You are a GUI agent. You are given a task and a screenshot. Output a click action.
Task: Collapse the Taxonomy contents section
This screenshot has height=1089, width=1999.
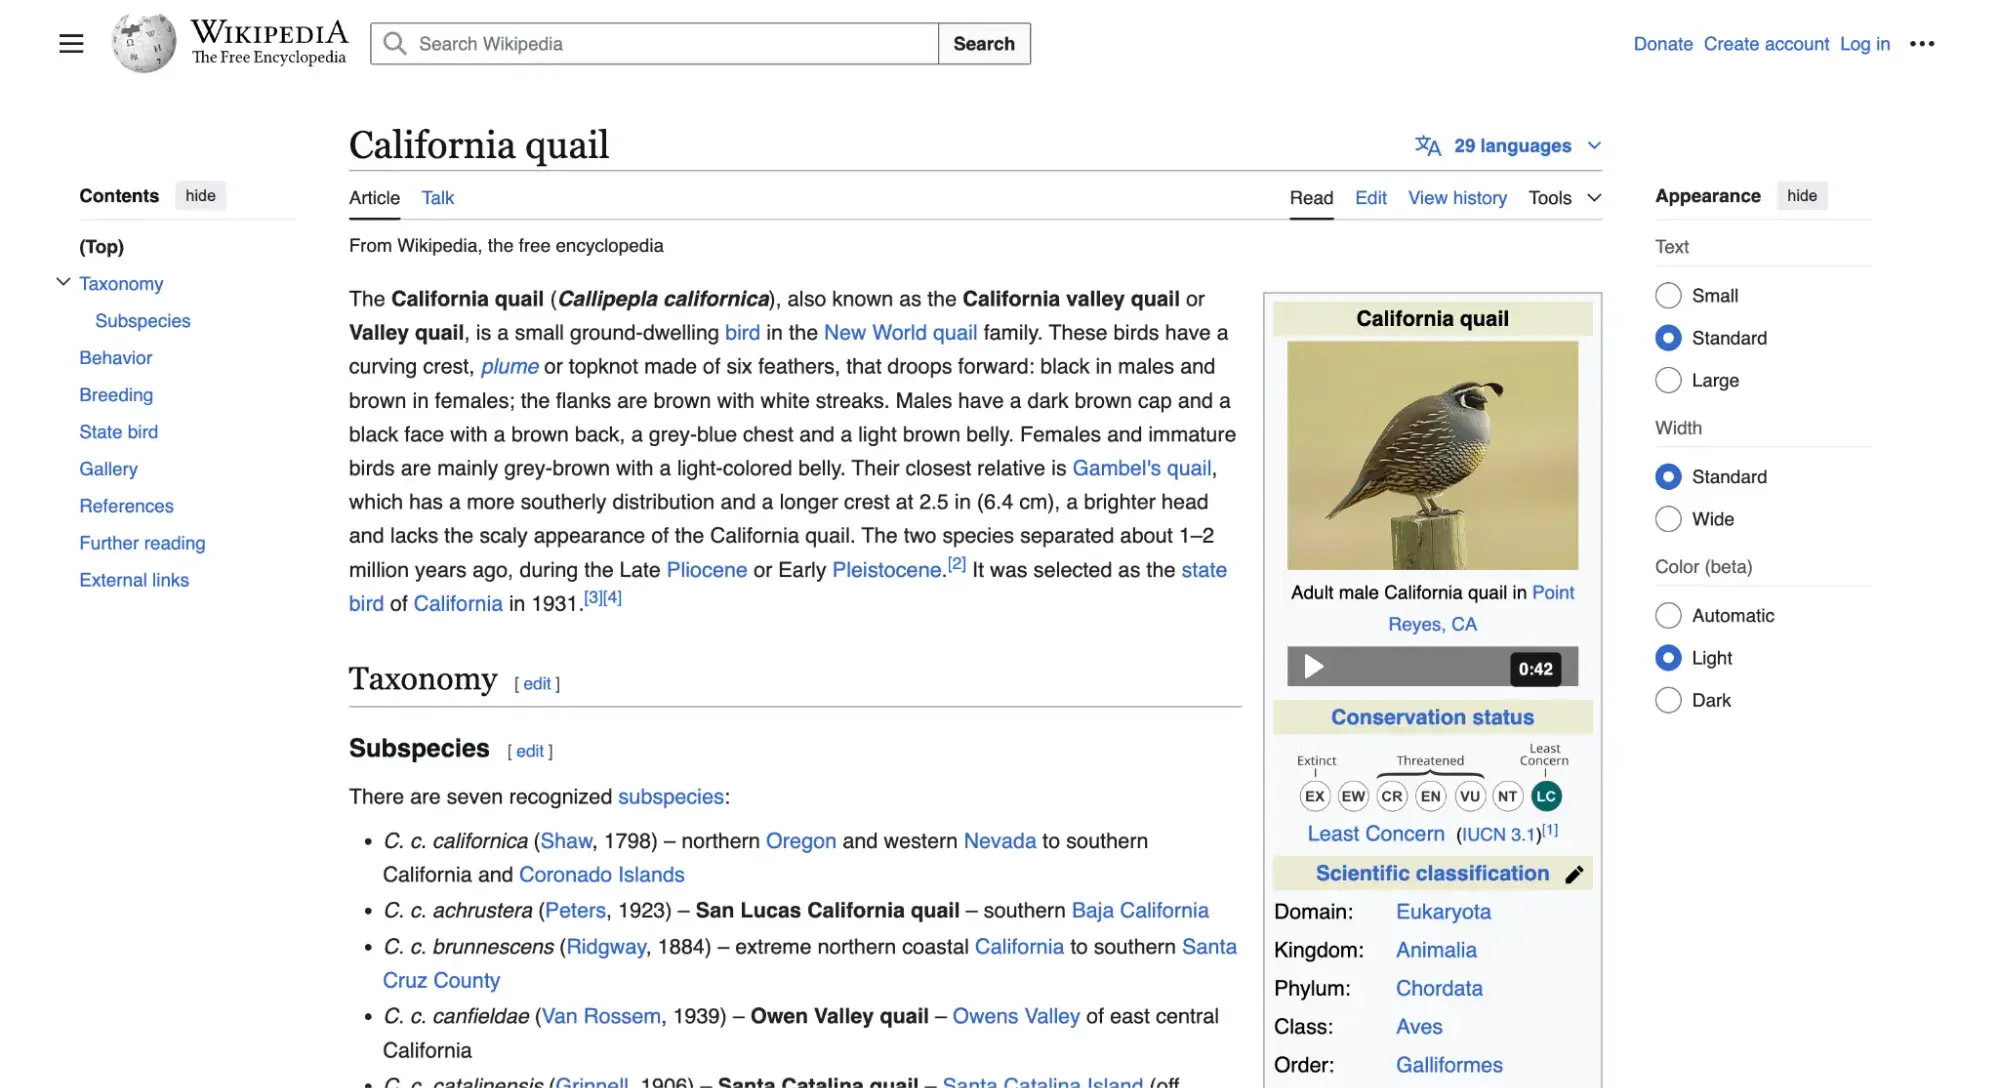(63, 283)
